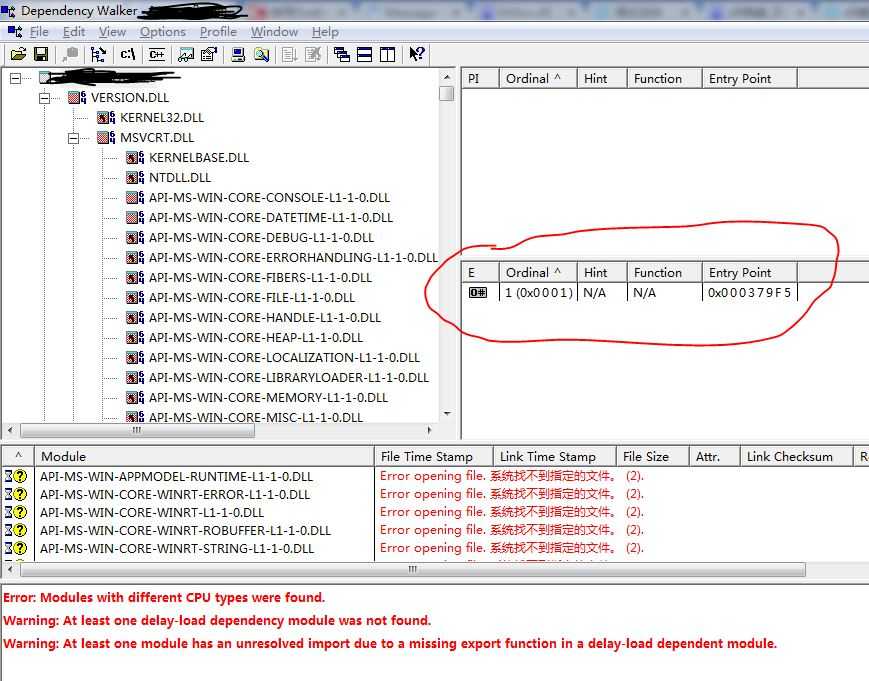The height and width of the screenshot is (681, 869).
Task: Sort module list by File Size column
Action: 653,457
